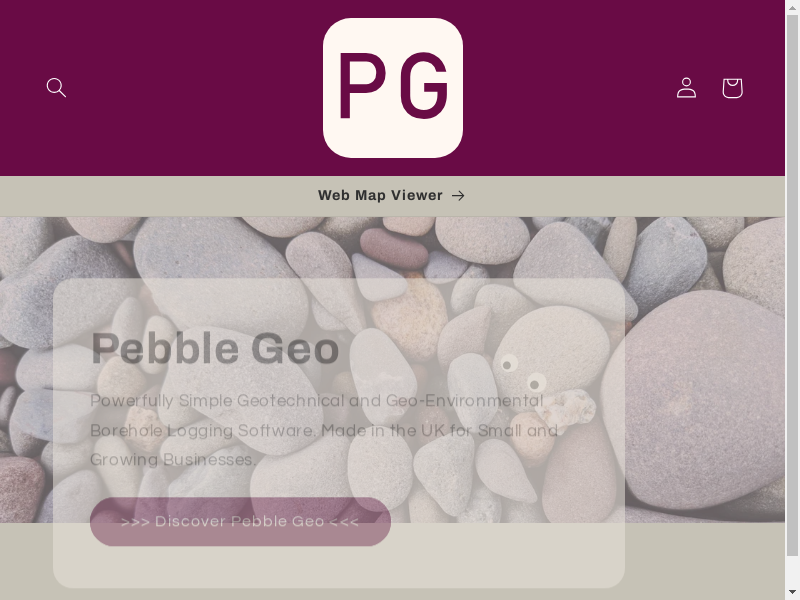Click scrollbar track below the thumb
Screen dimensions: 800x600
click(x=792, y=571)
